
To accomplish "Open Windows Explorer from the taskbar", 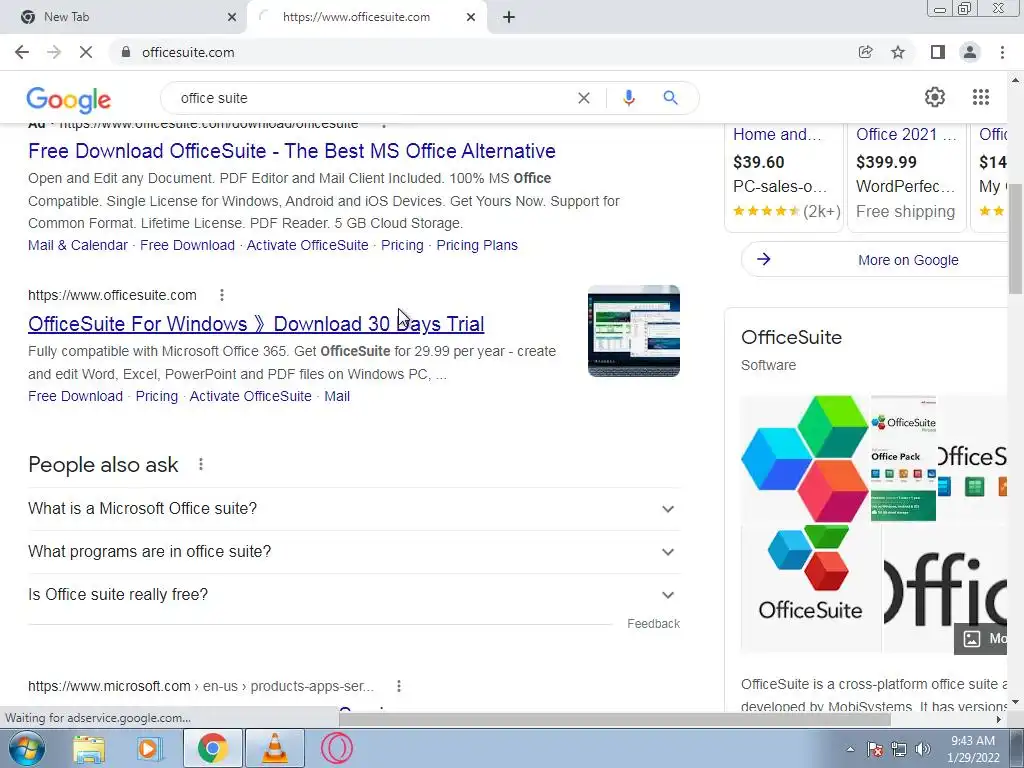I will [x=89, y=748].
